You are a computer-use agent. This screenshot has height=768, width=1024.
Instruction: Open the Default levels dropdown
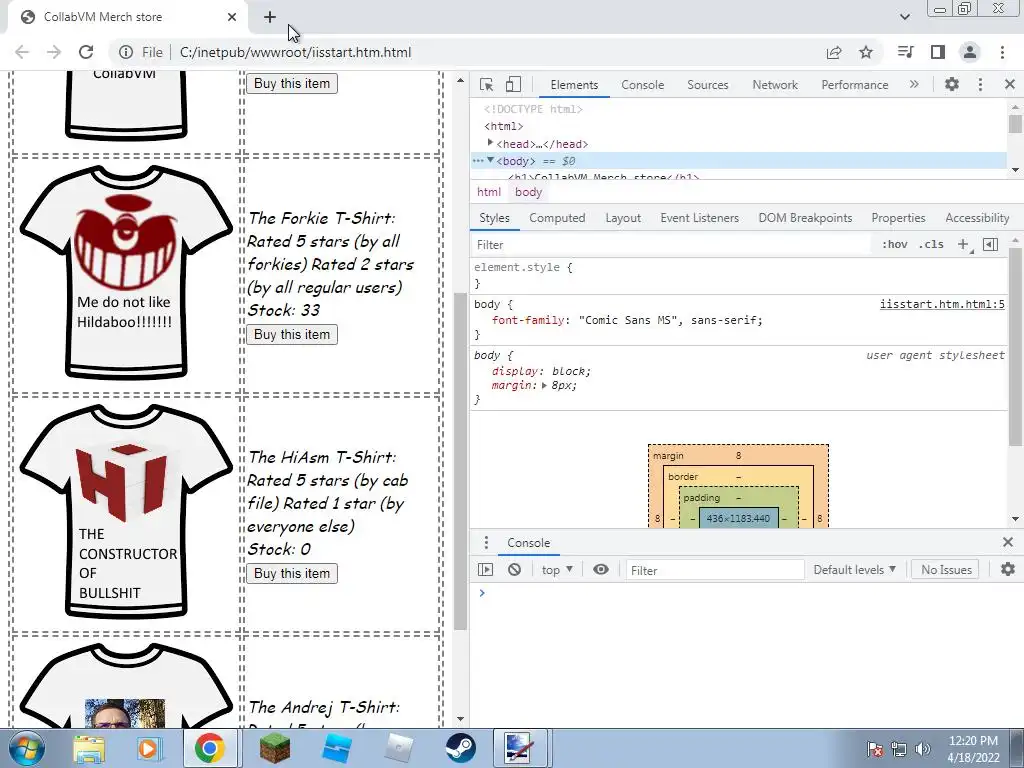tap(854, 570)
